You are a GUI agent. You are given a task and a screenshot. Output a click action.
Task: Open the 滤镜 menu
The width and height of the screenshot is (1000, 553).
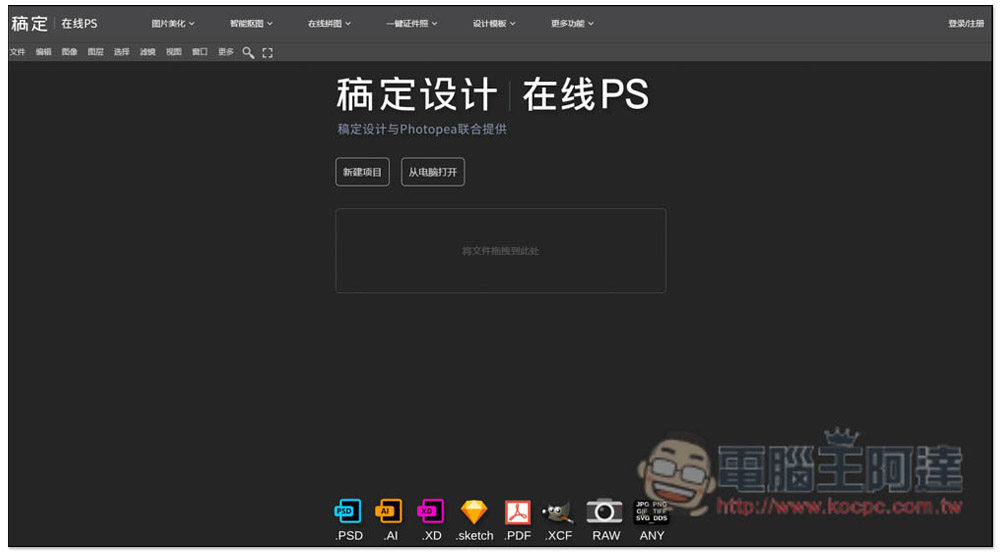pyautogui.click(x=148, y=52)
